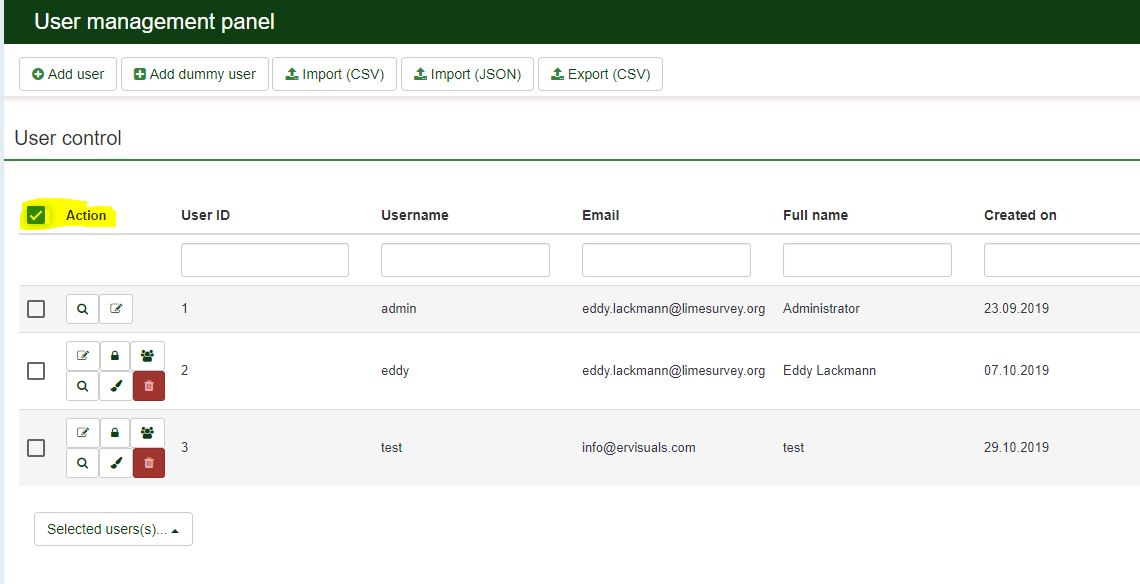Delete user eddy with the red trash icon
1140x584 pixels.
[148, 386]
